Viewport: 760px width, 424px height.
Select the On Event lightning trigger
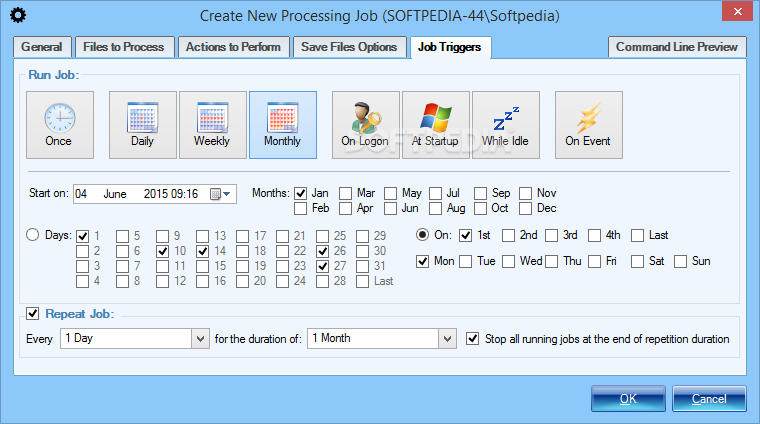tap(588, 125)
